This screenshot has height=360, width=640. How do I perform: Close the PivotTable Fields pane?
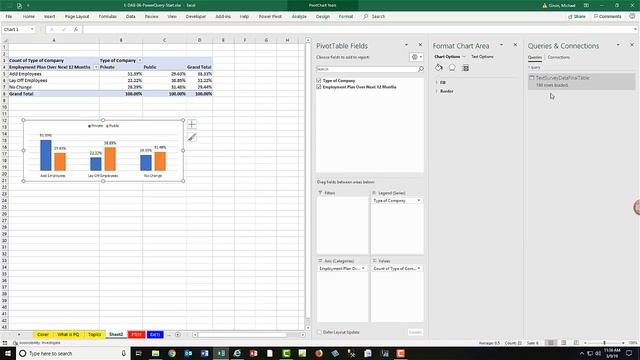click(420, 45)
